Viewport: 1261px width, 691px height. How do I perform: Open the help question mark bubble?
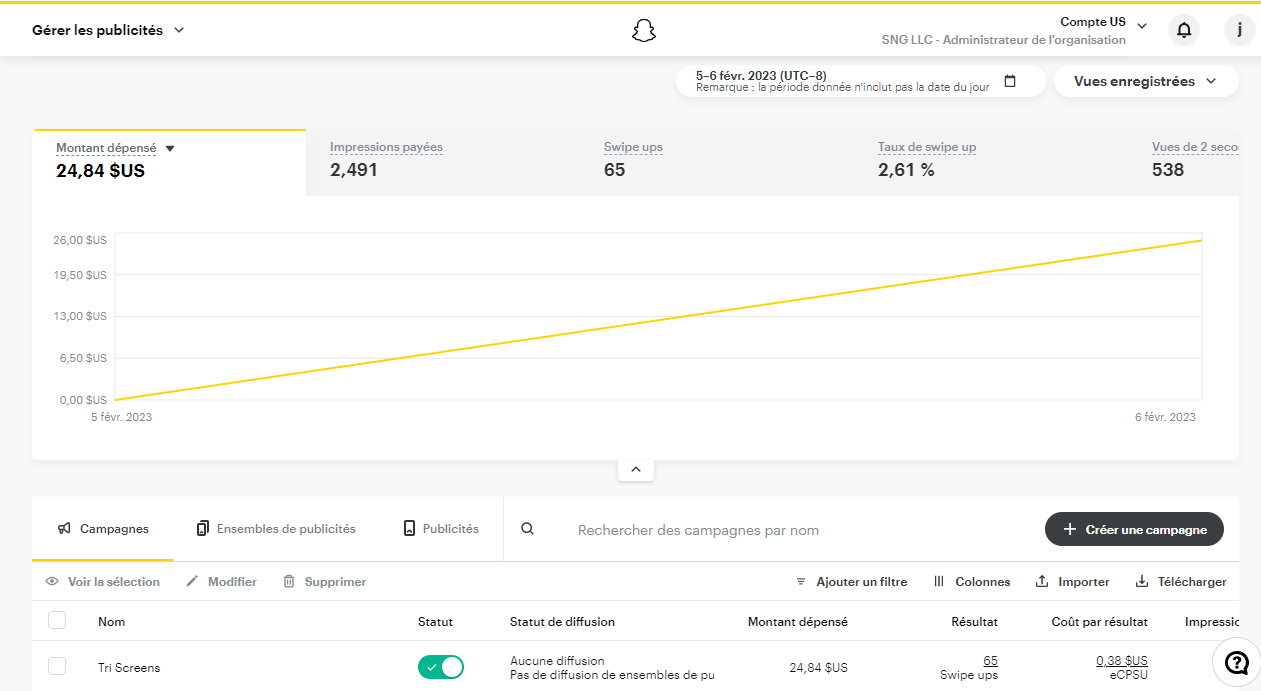click(1237, 663)
